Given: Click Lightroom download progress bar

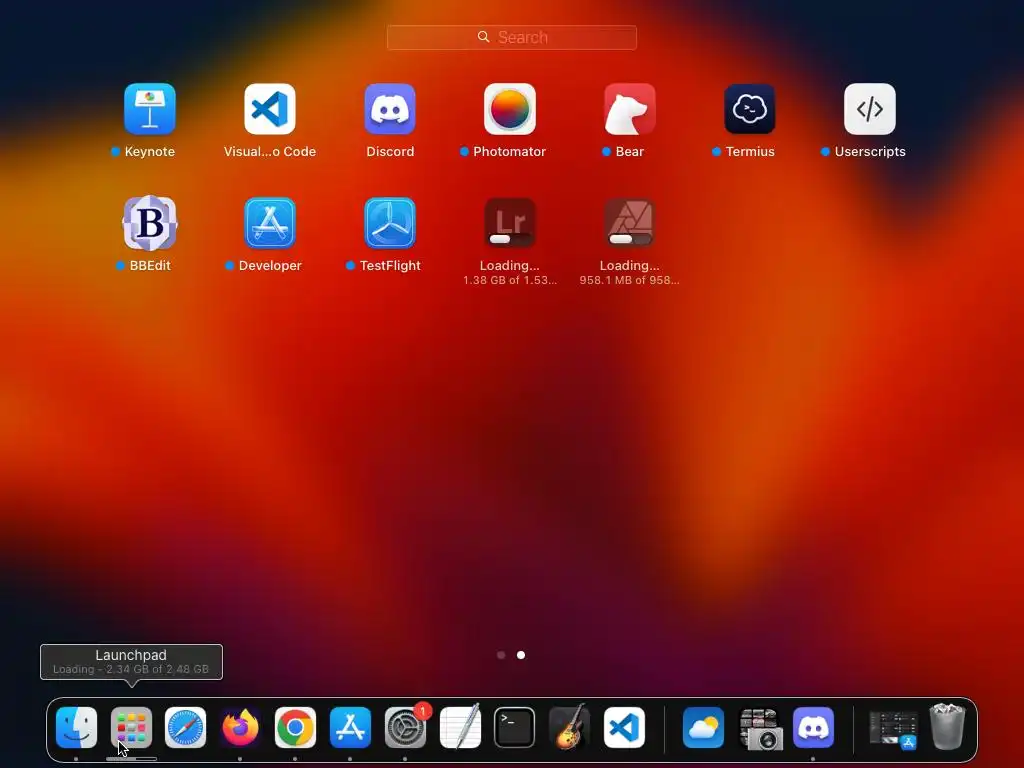Looking at the screenshot, I should [x=510, y=240].
